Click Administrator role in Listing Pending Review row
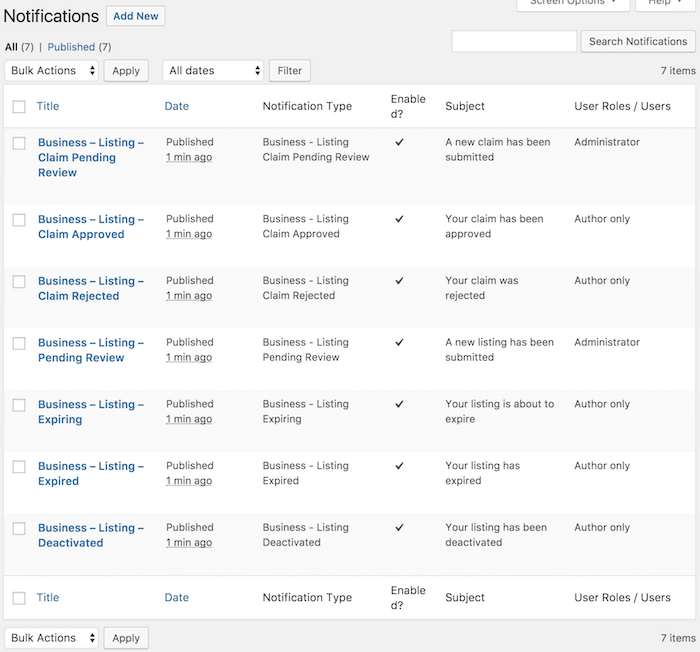Image resolution: width=700 pixels, height=652 pixels. pos(607,342)
